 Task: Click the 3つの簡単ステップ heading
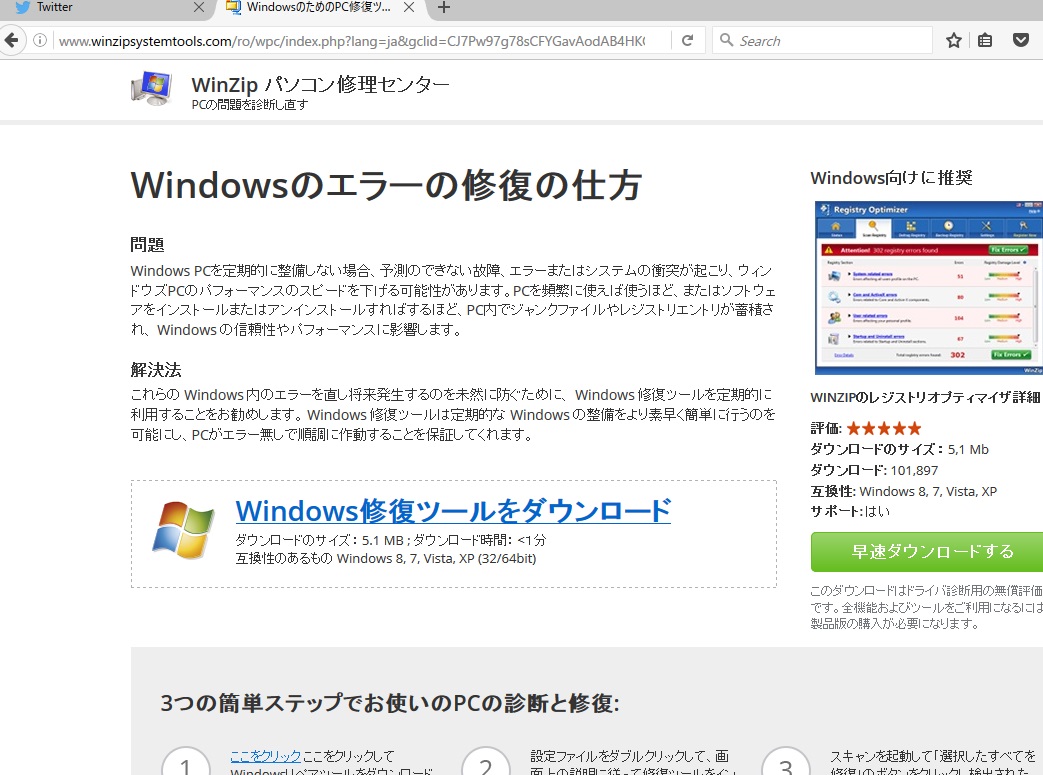390,703
